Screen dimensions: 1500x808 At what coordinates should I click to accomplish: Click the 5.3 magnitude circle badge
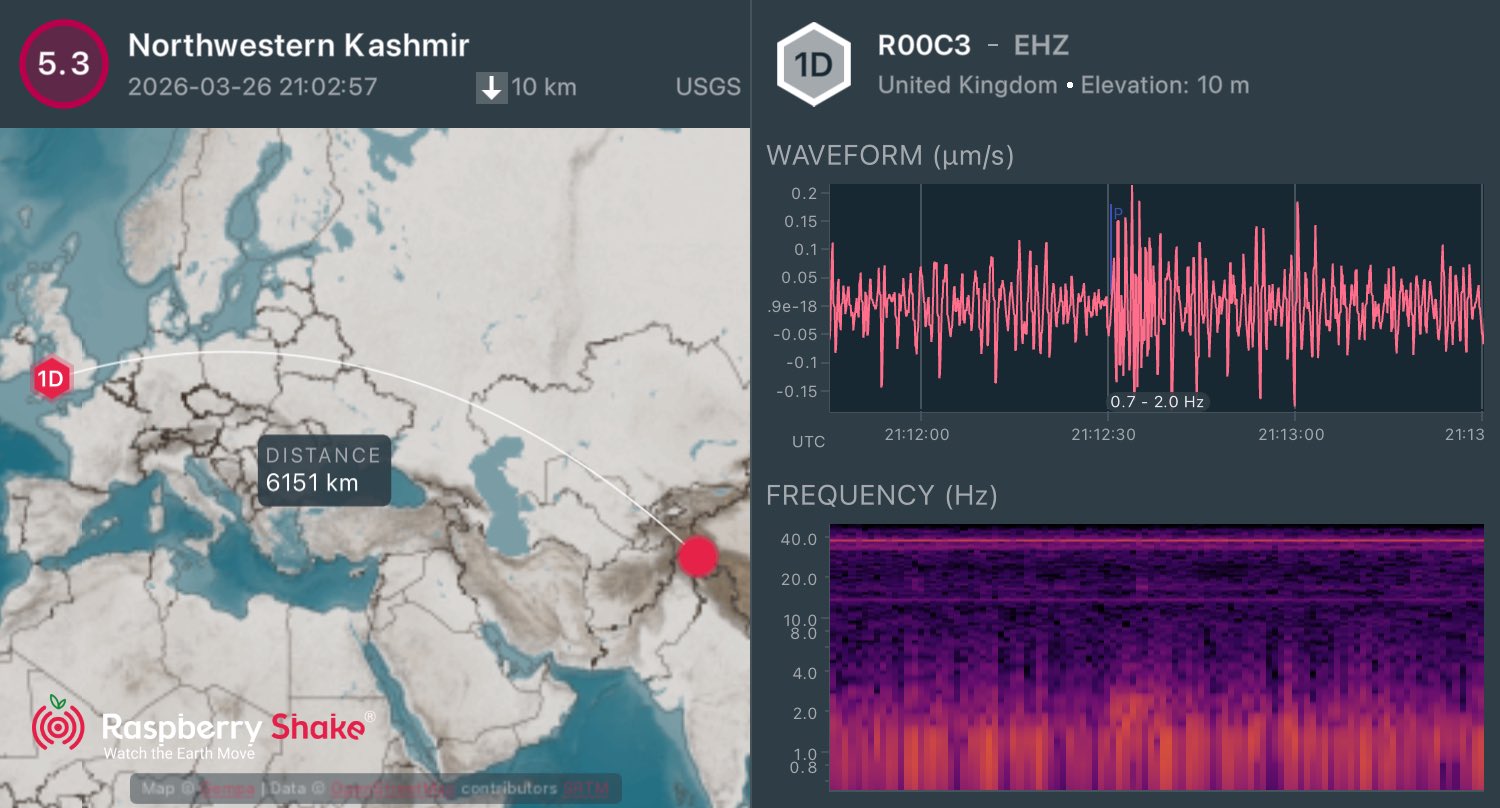[x=63, y=63]
